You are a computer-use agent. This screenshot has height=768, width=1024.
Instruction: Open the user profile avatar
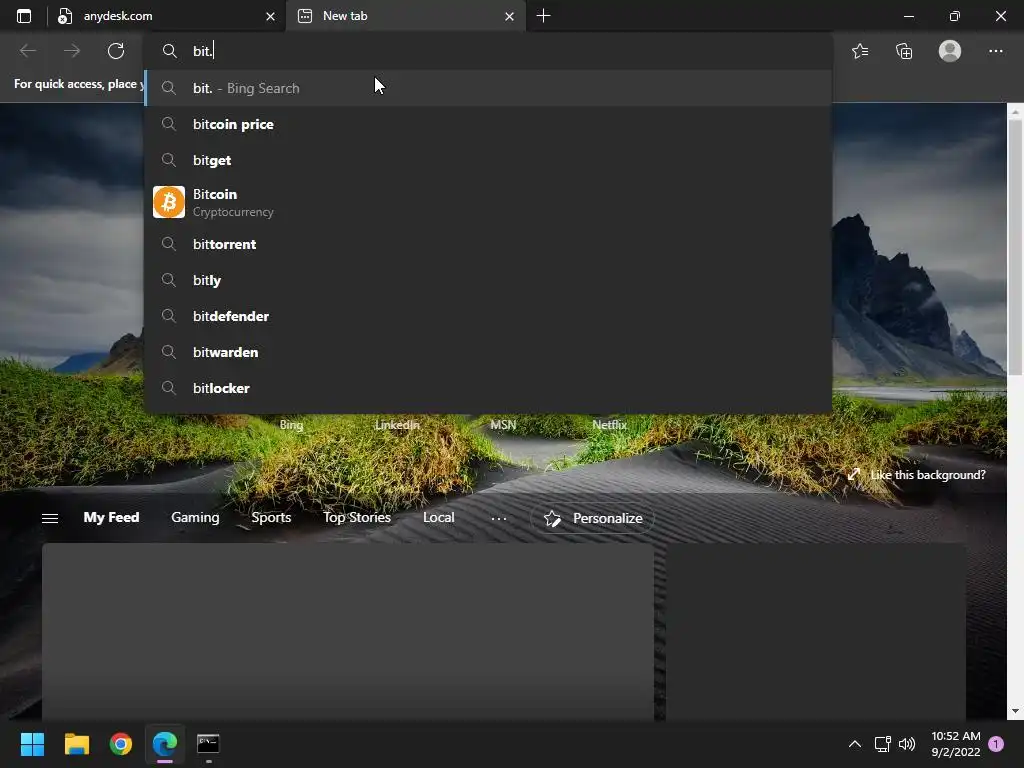950,51
